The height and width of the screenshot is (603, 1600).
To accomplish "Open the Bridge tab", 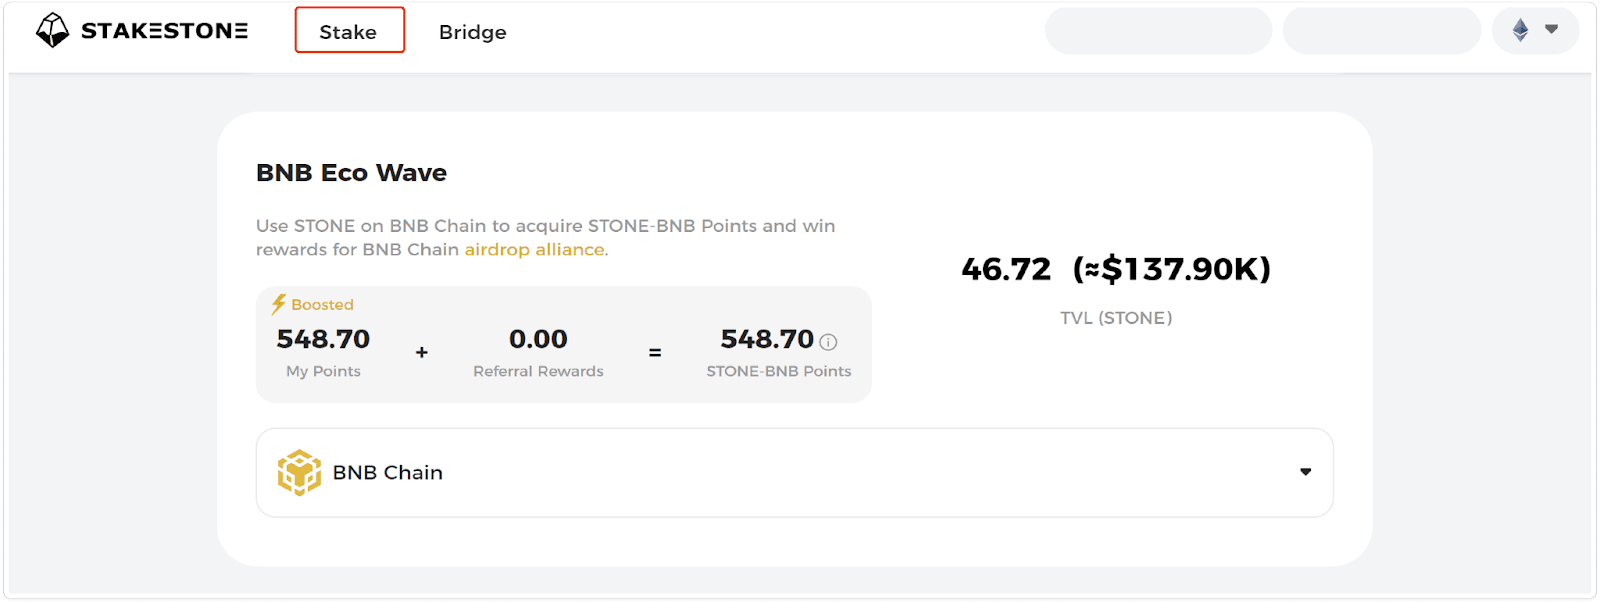I will [472, 32].
